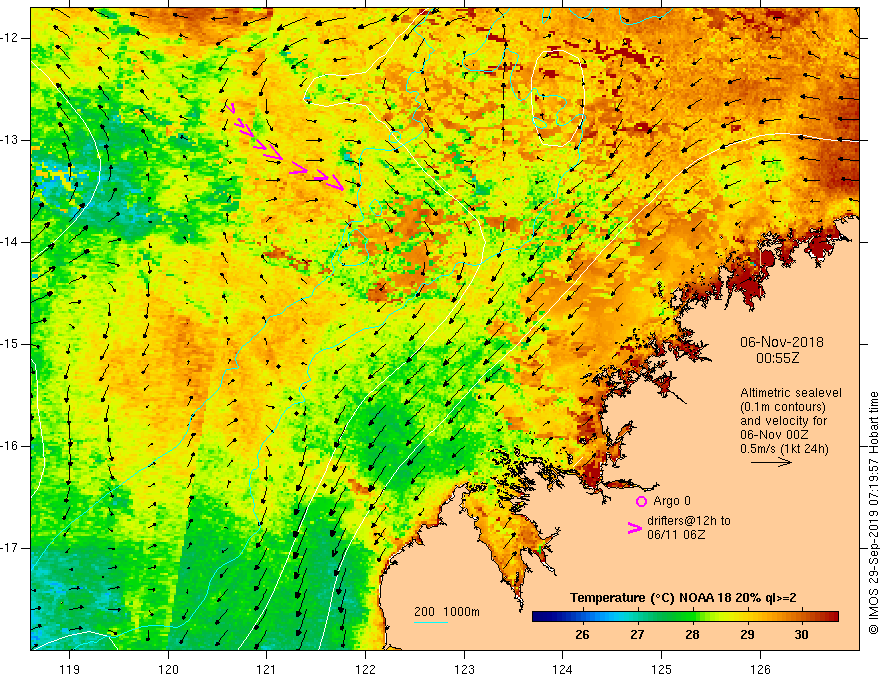Click the Argo 0 magenta circle marker

[x=641, y=501]
